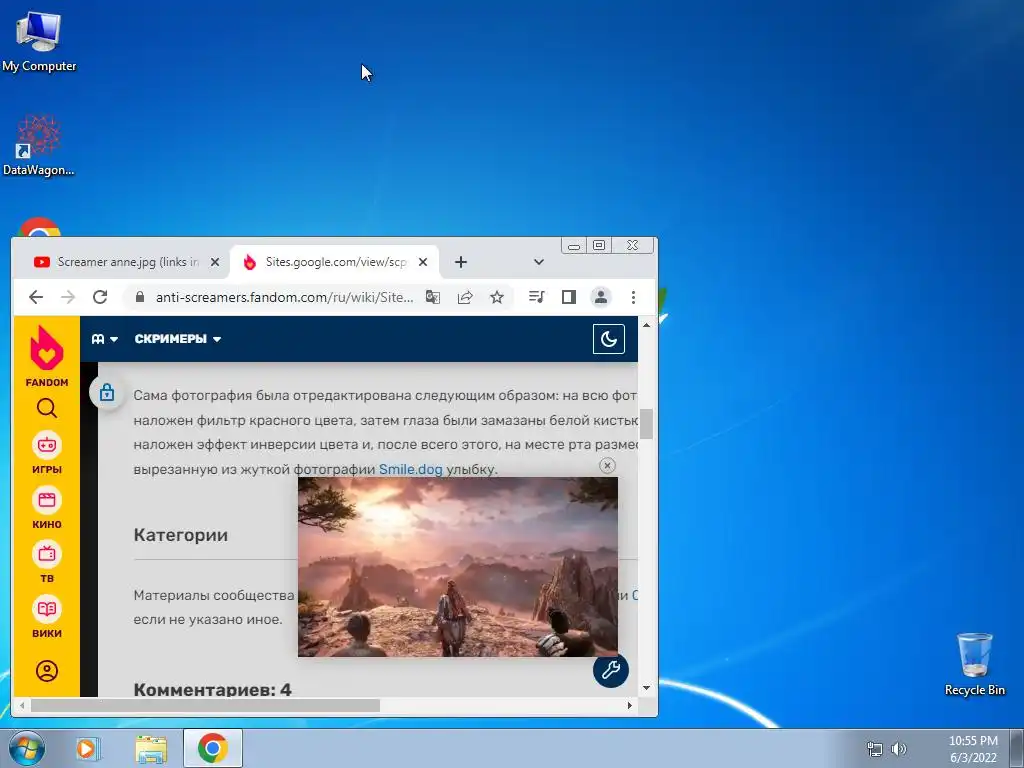This screenshot has height=768, width=1024.
Task: Click the Chrome back arrow
Action: pyautogui.click(x=36, y=297)
